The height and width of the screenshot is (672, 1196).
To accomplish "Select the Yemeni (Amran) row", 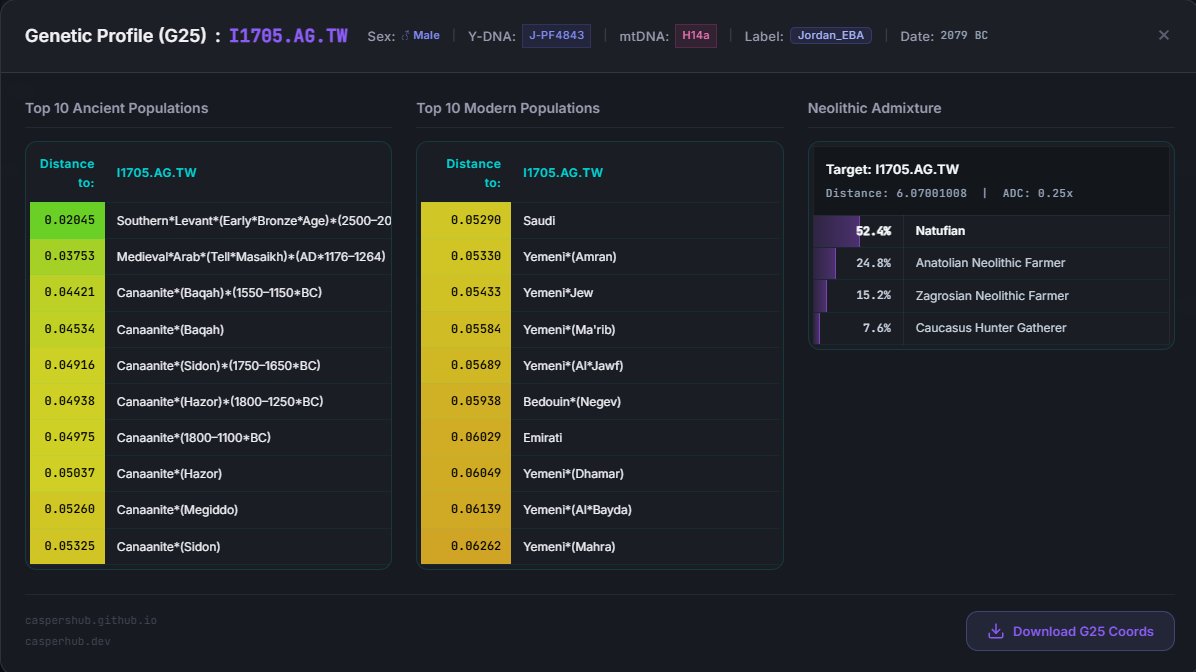I will point(601,256).
